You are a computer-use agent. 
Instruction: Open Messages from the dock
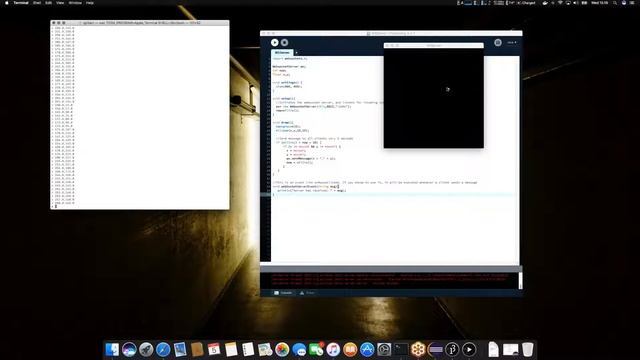299,349
